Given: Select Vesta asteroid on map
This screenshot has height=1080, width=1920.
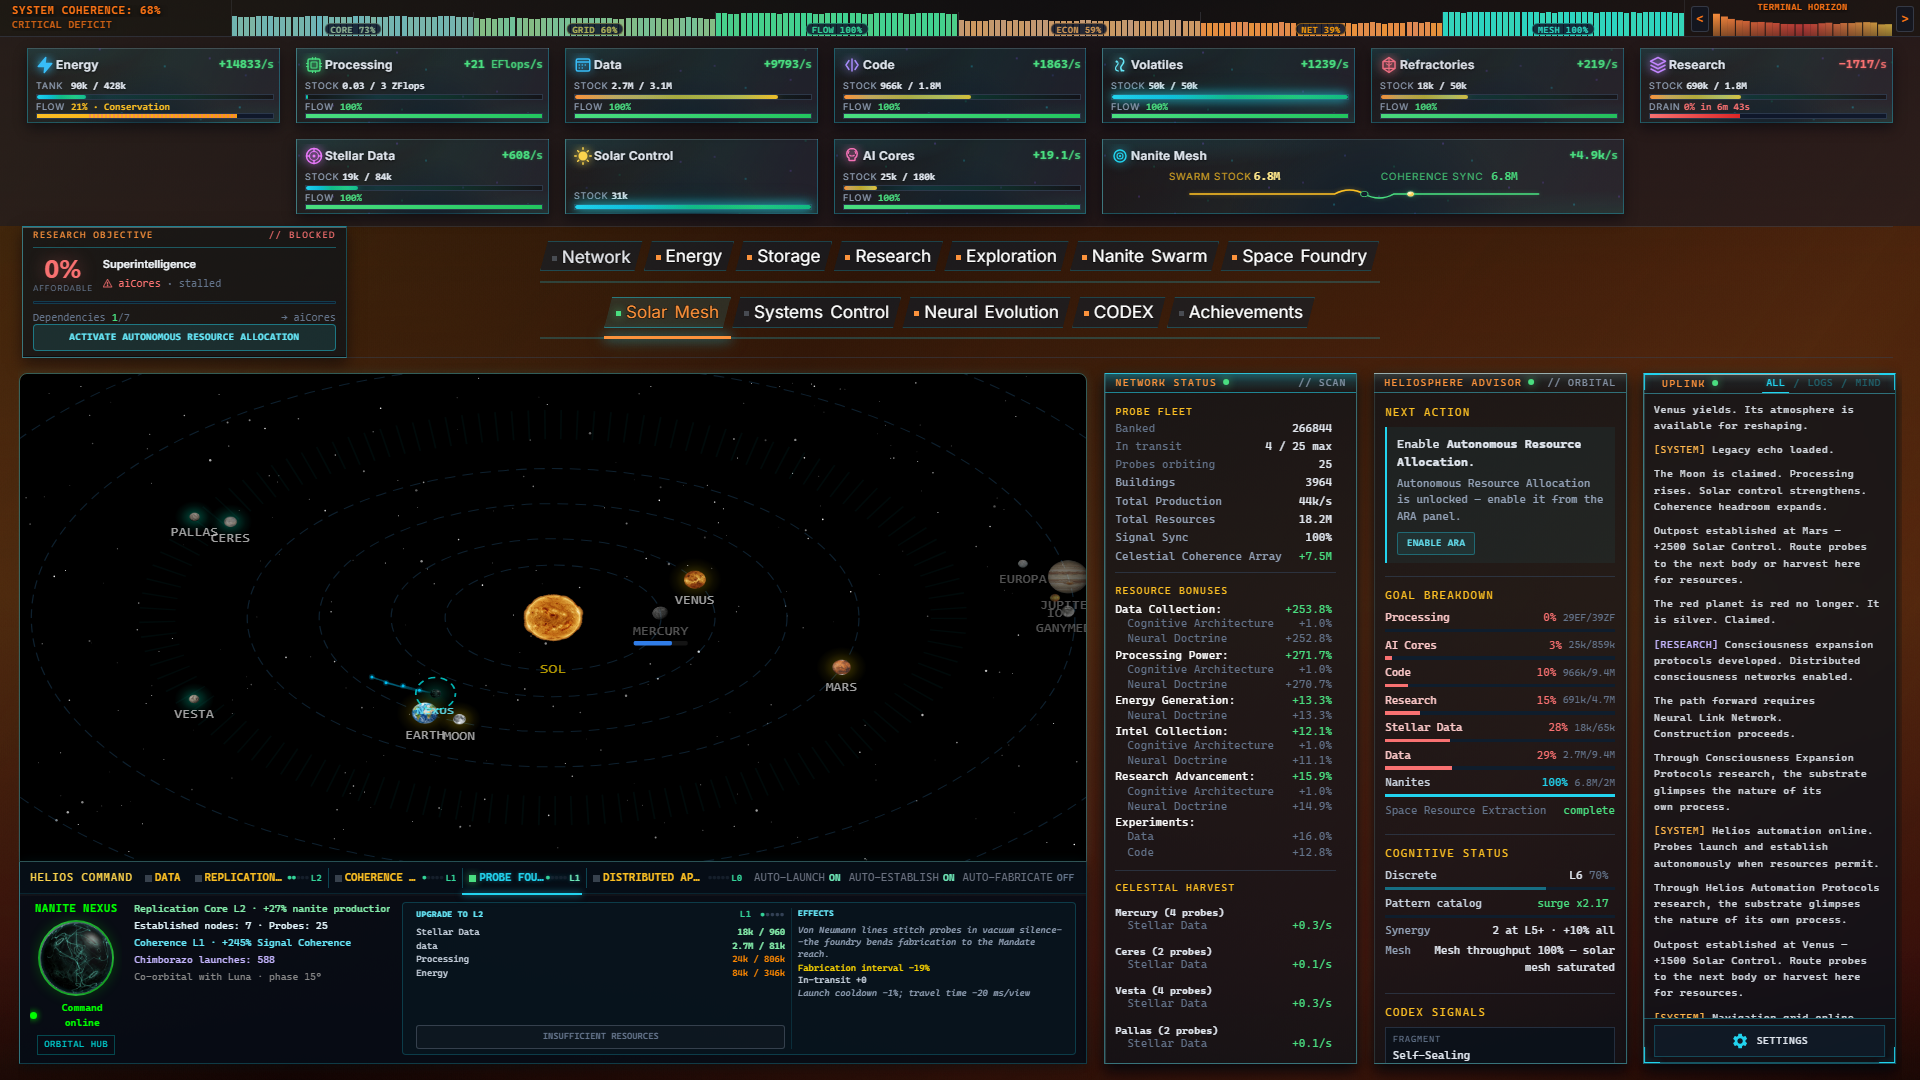Looking at the screenshot, I should pyautogui.click(x=193, y=698).
